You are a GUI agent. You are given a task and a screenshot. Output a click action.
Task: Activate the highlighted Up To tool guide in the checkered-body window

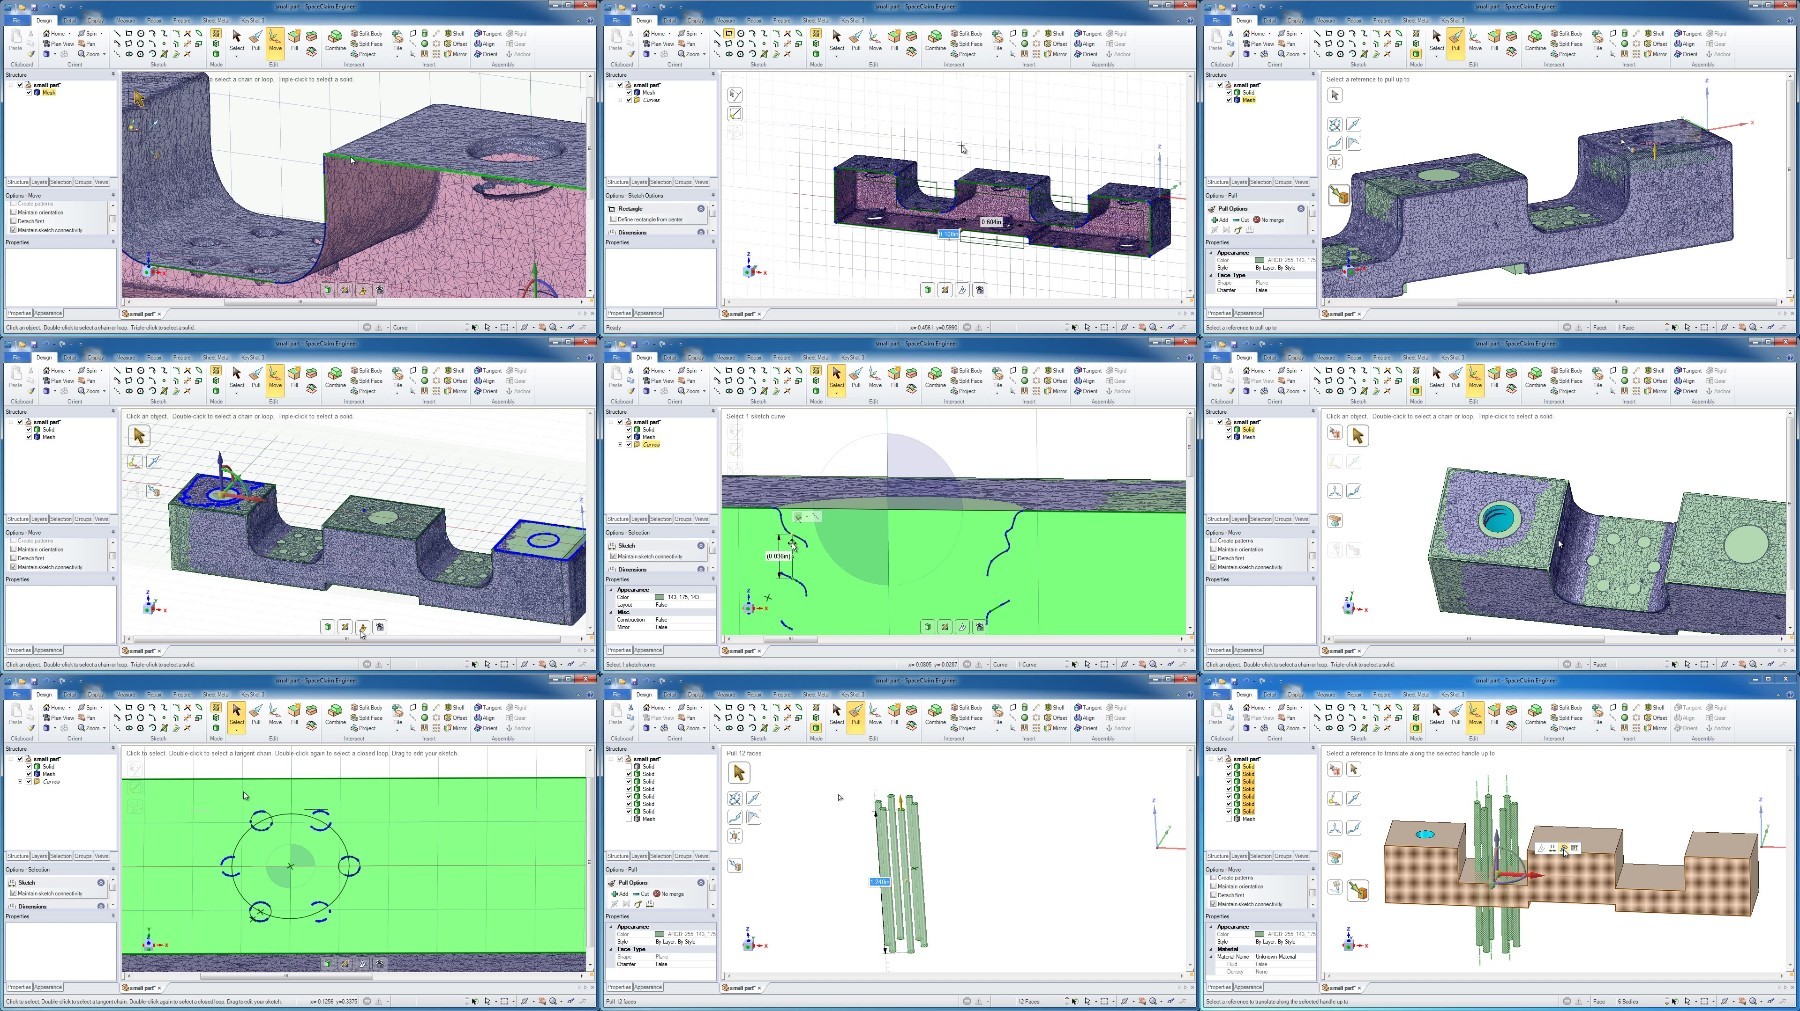point(1359,889)
